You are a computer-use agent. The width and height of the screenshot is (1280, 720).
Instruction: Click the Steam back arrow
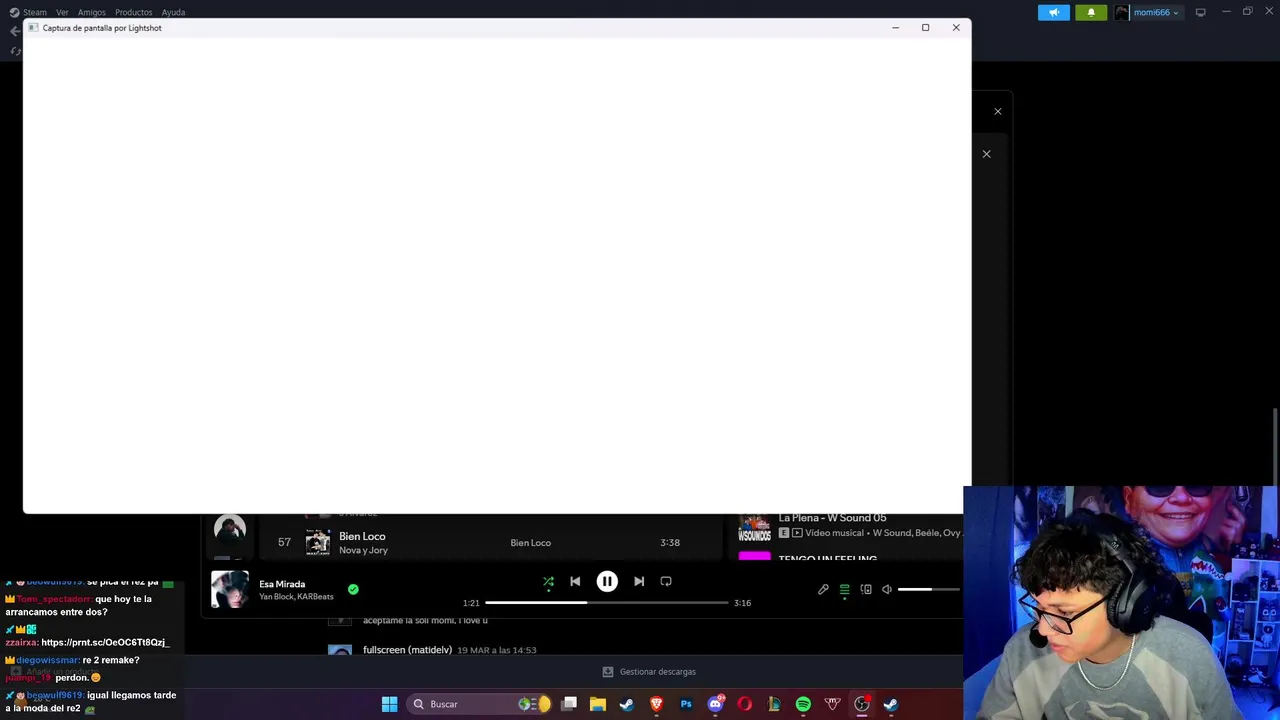[14, 31]
